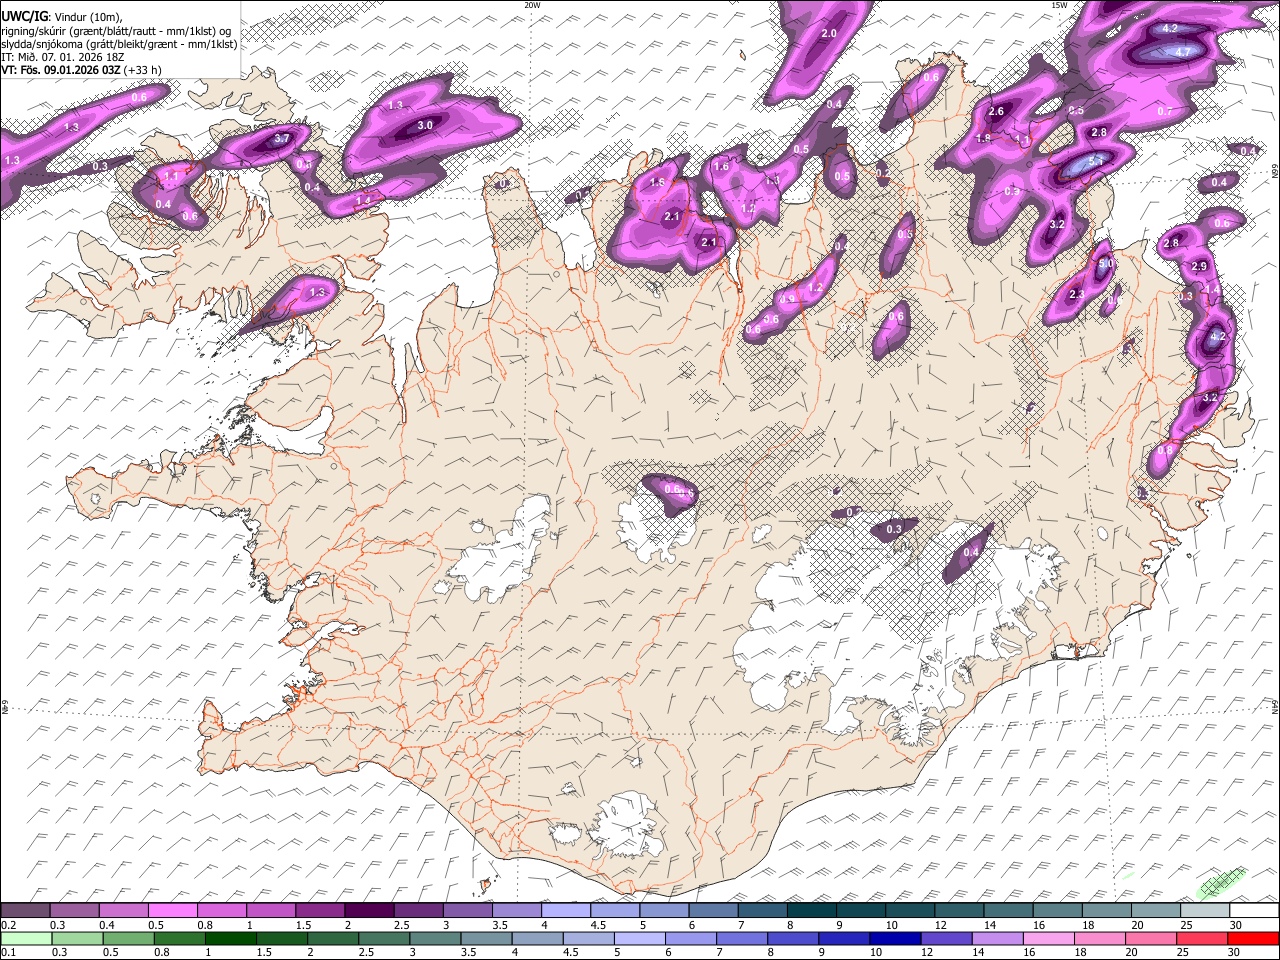Click the "3.0" snowfall value label
The image size is (1280, 960).
point(425,126)
